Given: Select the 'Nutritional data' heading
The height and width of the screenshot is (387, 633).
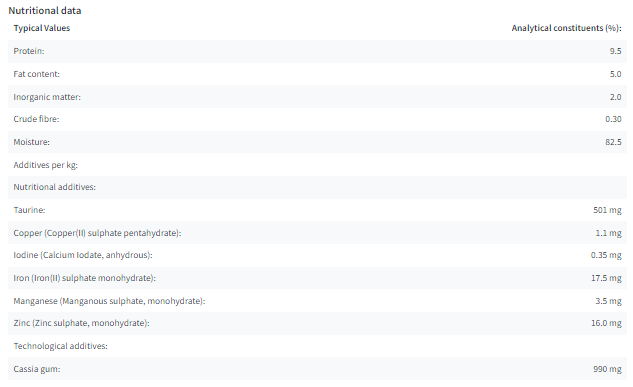Looking at the screenshot, I should pos(45,11).
